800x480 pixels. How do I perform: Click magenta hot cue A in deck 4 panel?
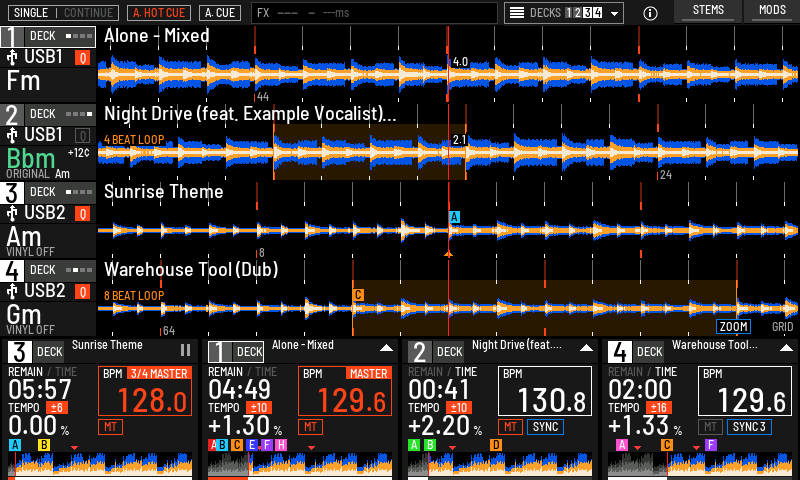[621, 445]
